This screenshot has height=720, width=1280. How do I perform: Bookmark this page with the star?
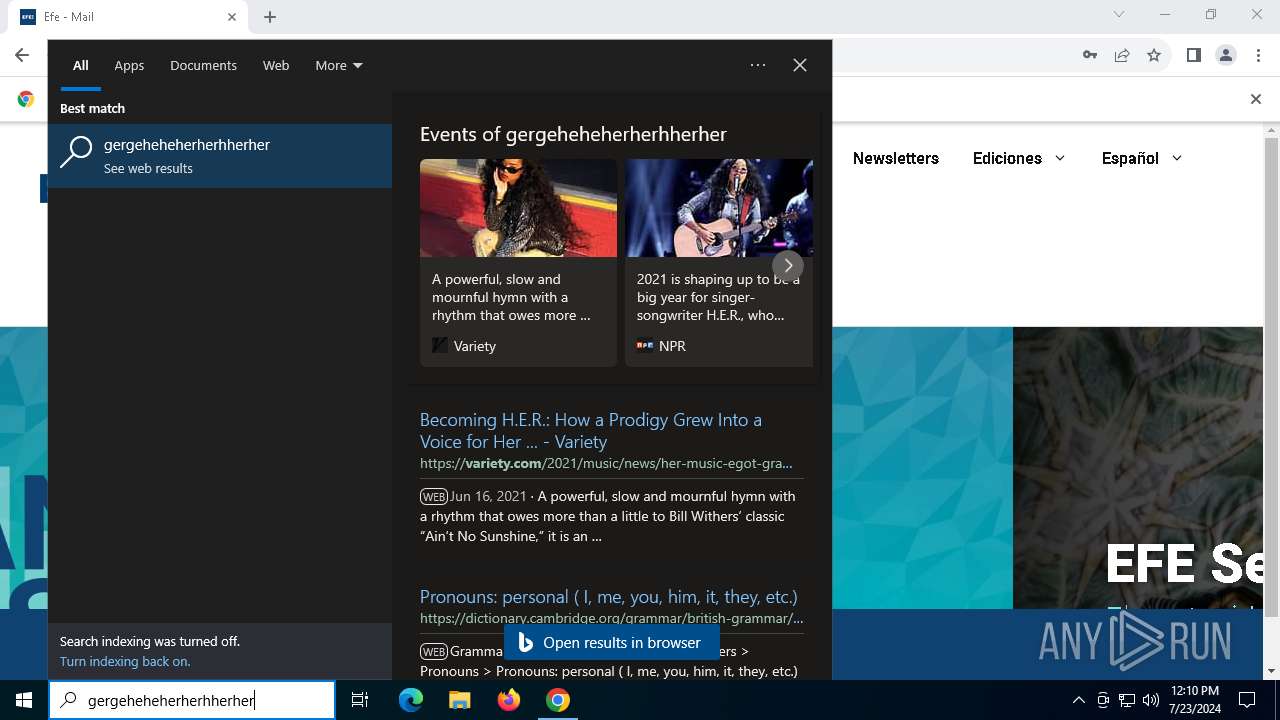tap(1154, 55)
